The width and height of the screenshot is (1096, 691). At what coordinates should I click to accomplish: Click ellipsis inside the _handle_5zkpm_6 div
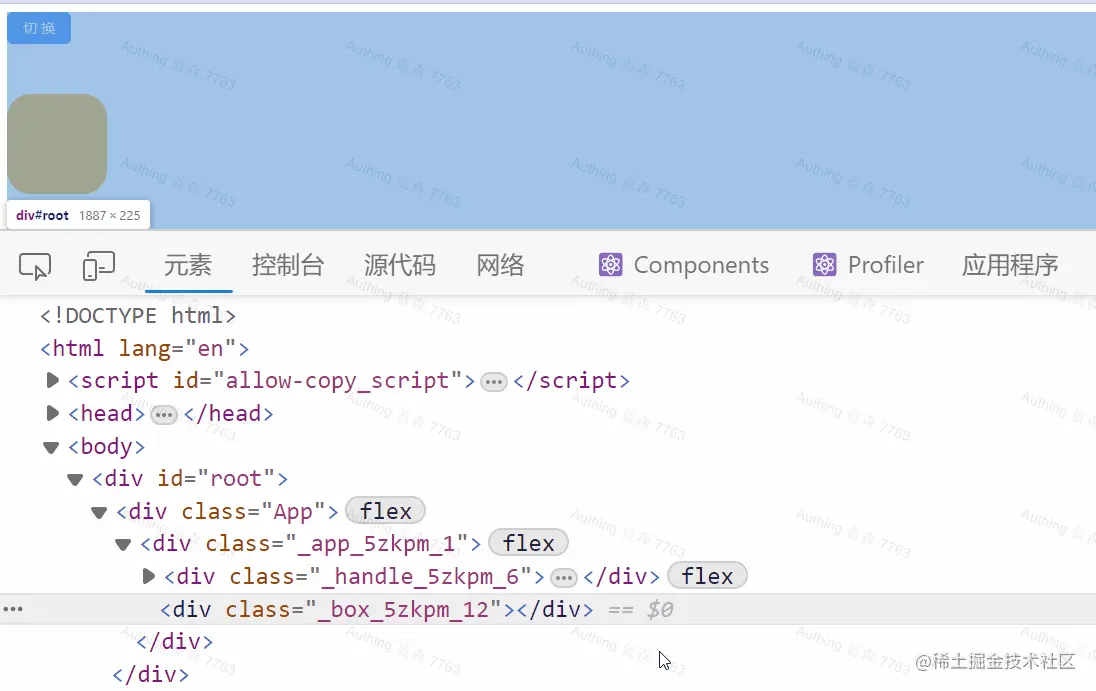pos(563,578)
